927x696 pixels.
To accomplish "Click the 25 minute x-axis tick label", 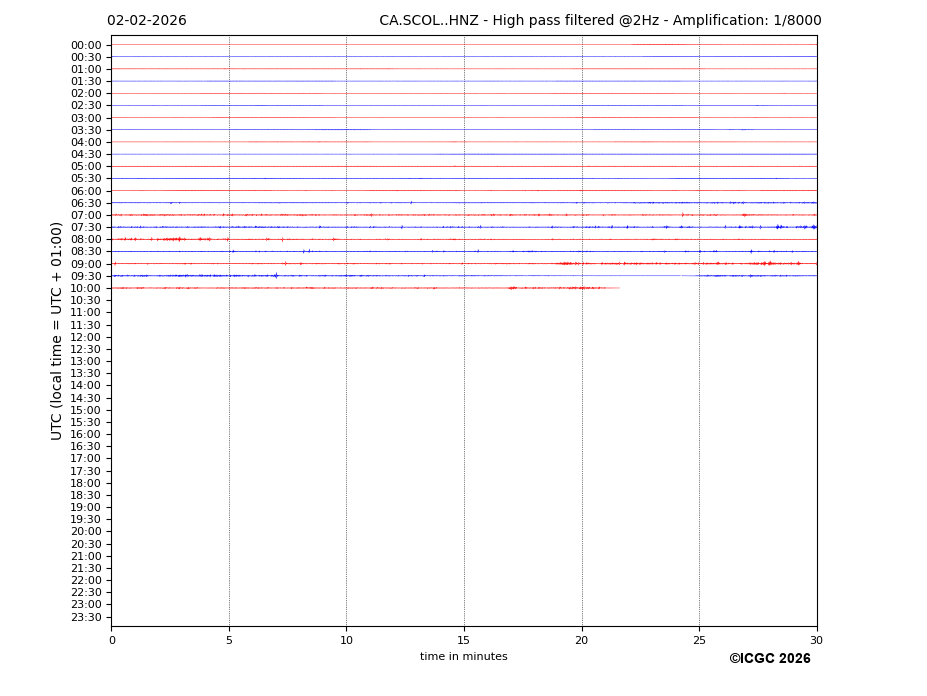I will [x=699, y=640].
